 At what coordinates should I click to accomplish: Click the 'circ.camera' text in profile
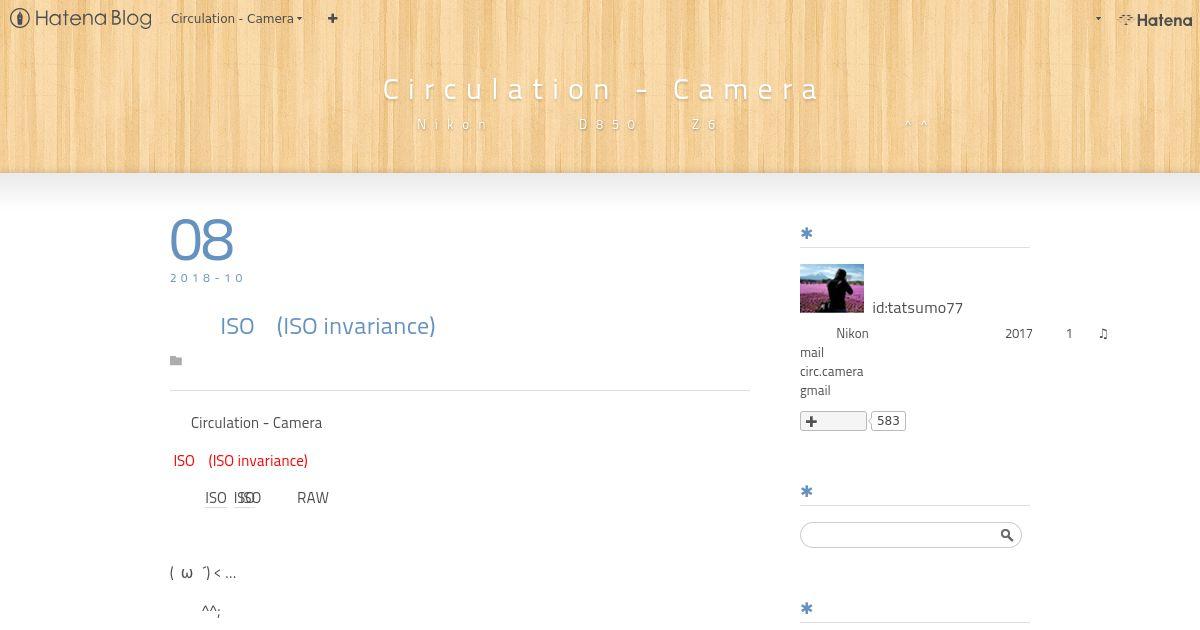coord(831,371)
